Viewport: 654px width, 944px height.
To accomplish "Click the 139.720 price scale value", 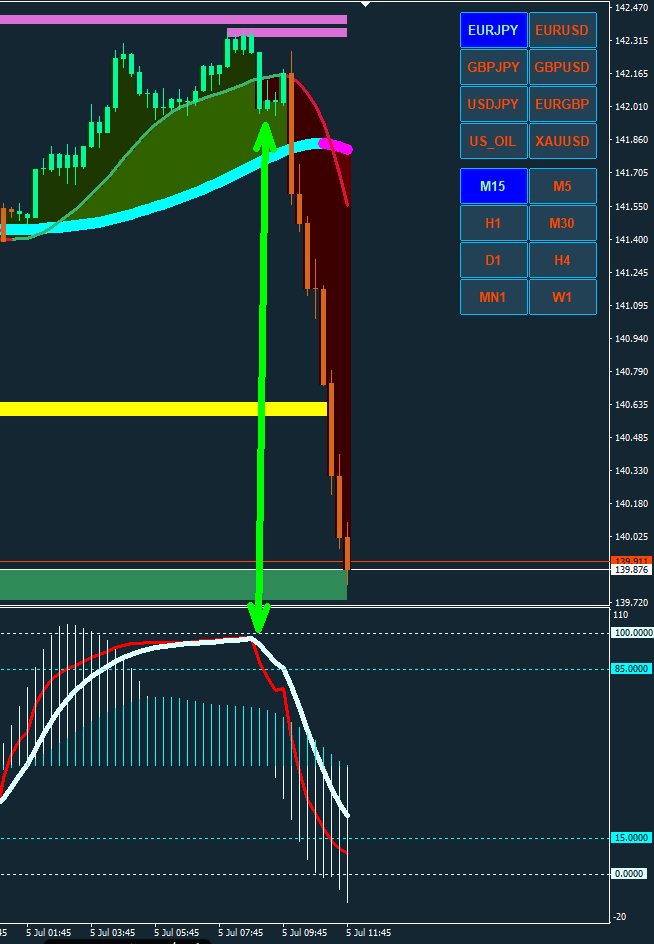I will click(632, 603).
